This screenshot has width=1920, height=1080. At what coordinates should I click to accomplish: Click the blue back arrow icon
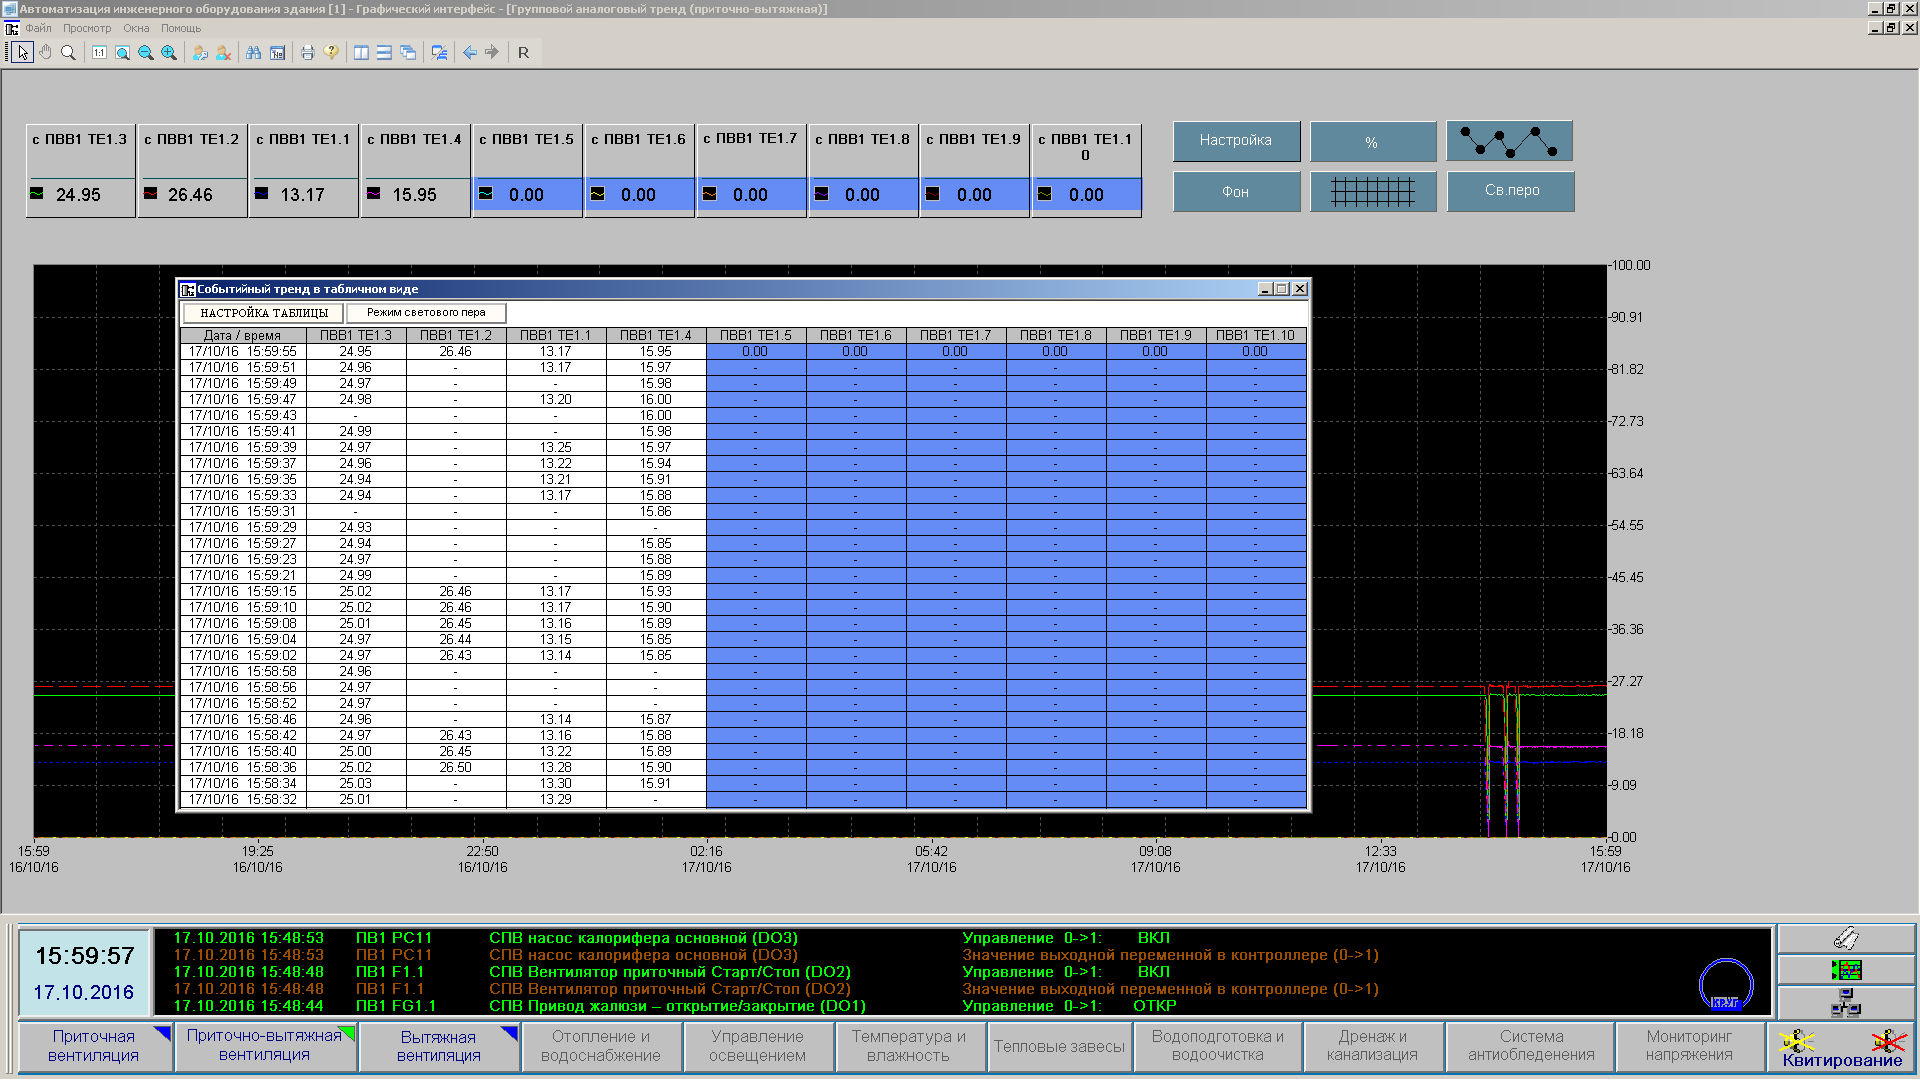click(470, 53)
